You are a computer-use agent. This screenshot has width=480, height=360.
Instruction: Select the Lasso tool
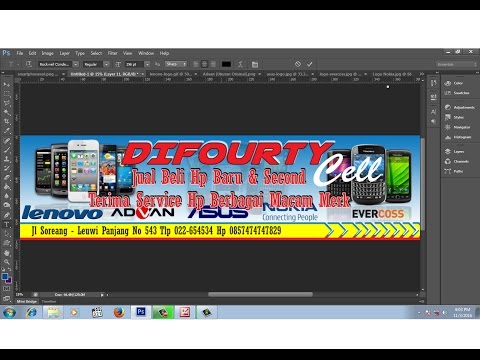tap(7, 103)
